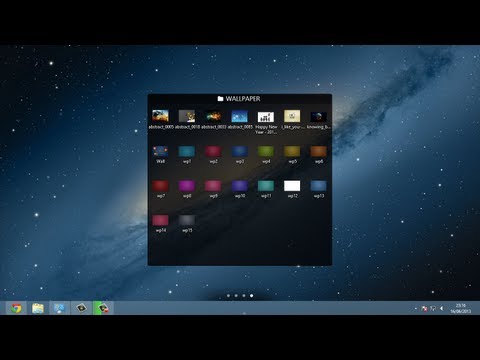Pick the white wp12 wallpaper

click(x=292, y=186)
